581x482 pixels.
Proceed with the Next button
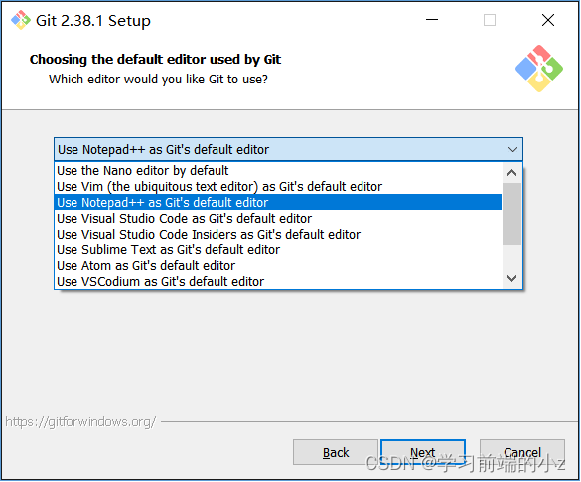tap(423, 452)
